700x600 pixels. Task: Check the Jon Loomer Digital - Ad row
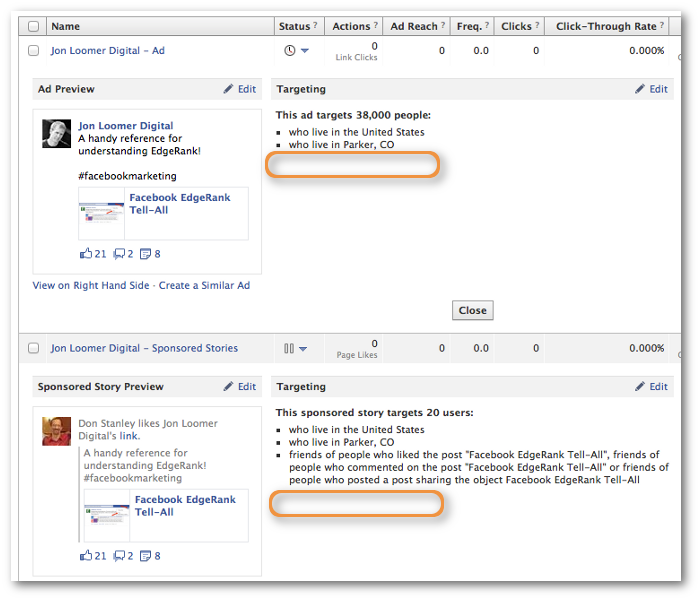(33, 50)
